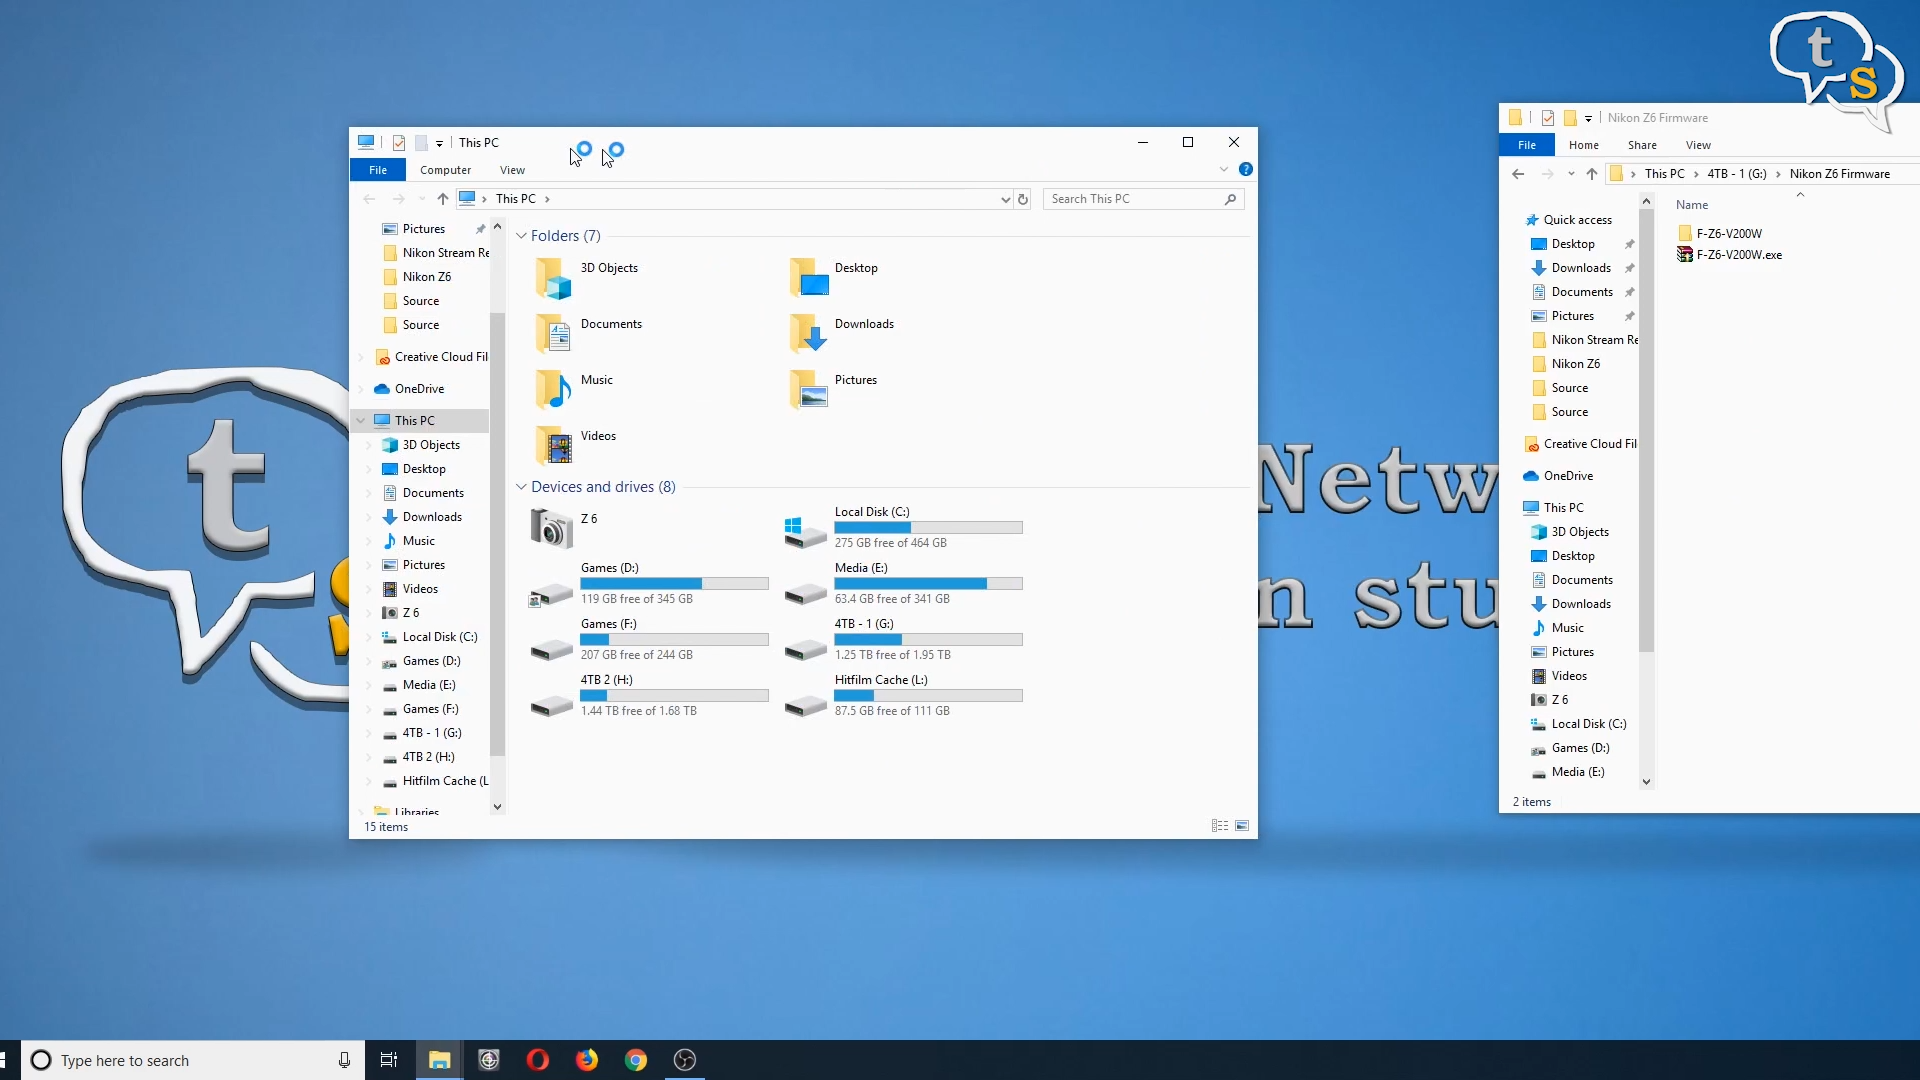Open Explorer help question mark icon
Image resolution: width=1920 pixels, height=1080 pixels.
click(x=1245, y=170)
